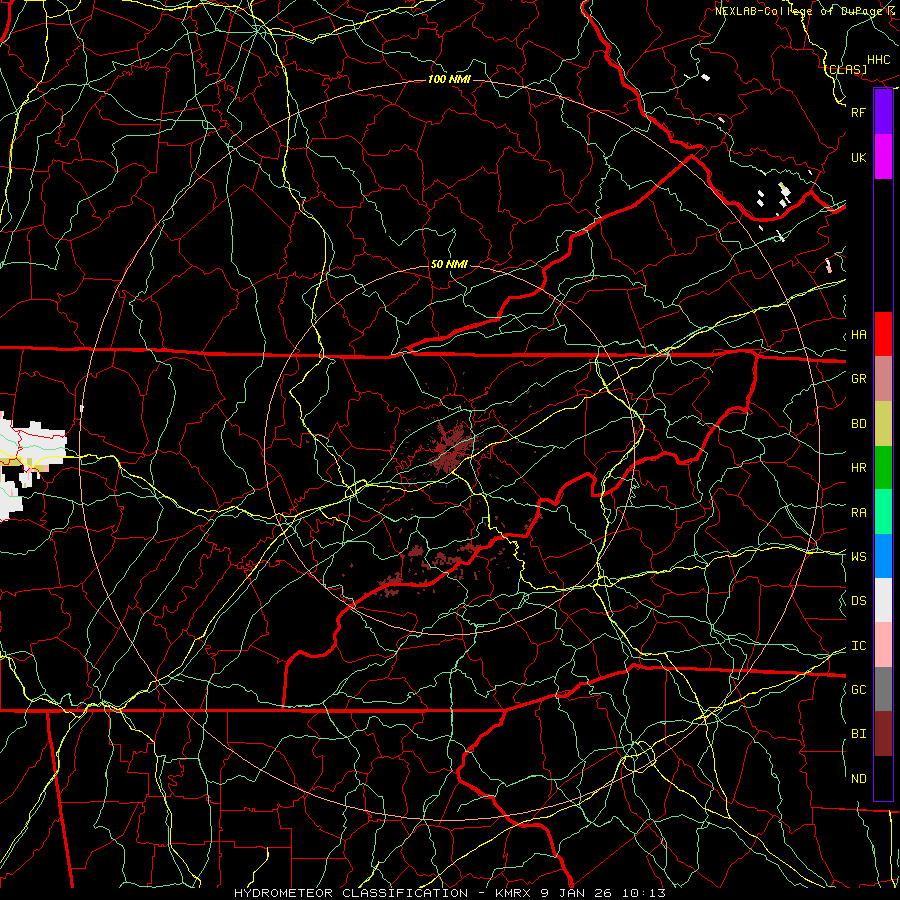The width and height of the screenshot is (900, 900).
Task: Select the salmon GR graupel color swatch
Action: pos(883,379)
